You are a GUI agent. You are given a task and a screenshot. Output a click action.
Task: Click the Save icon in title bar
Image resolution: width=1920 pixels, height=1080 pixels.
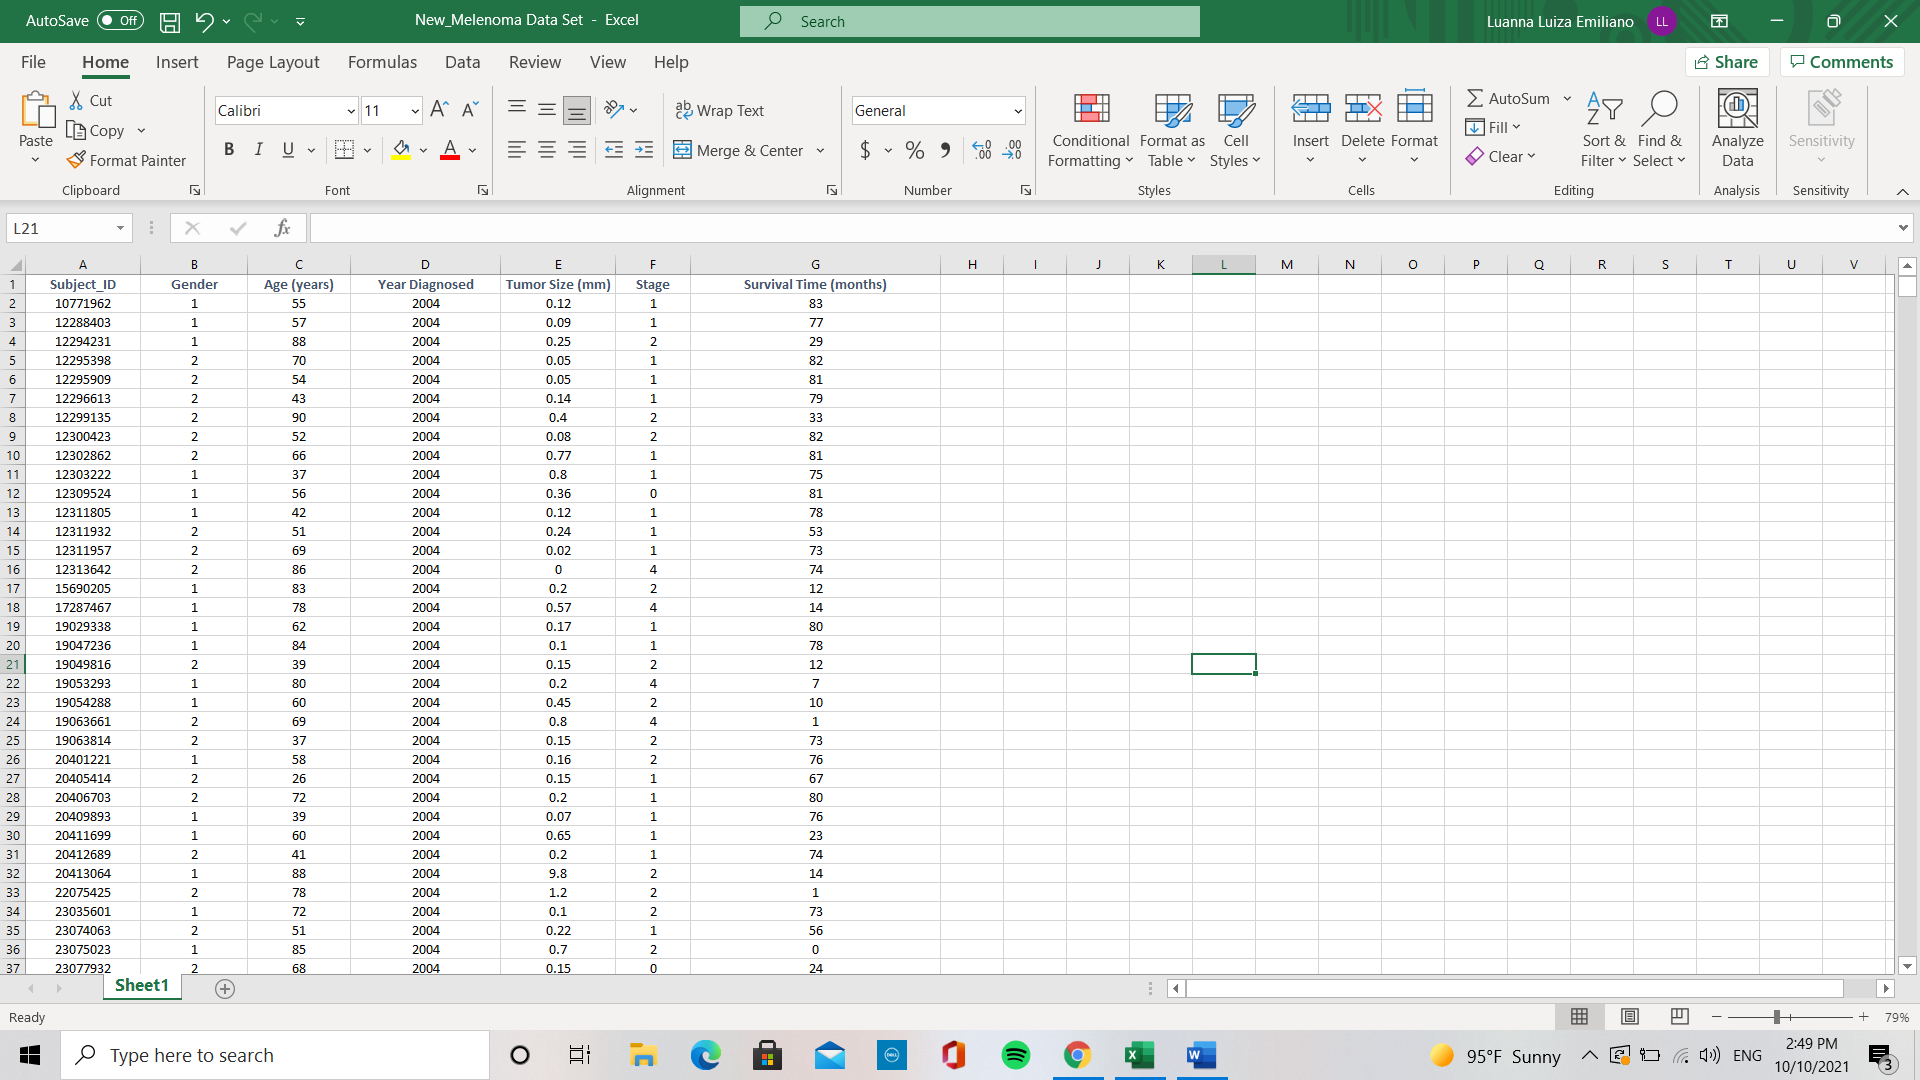coord(170,21)
